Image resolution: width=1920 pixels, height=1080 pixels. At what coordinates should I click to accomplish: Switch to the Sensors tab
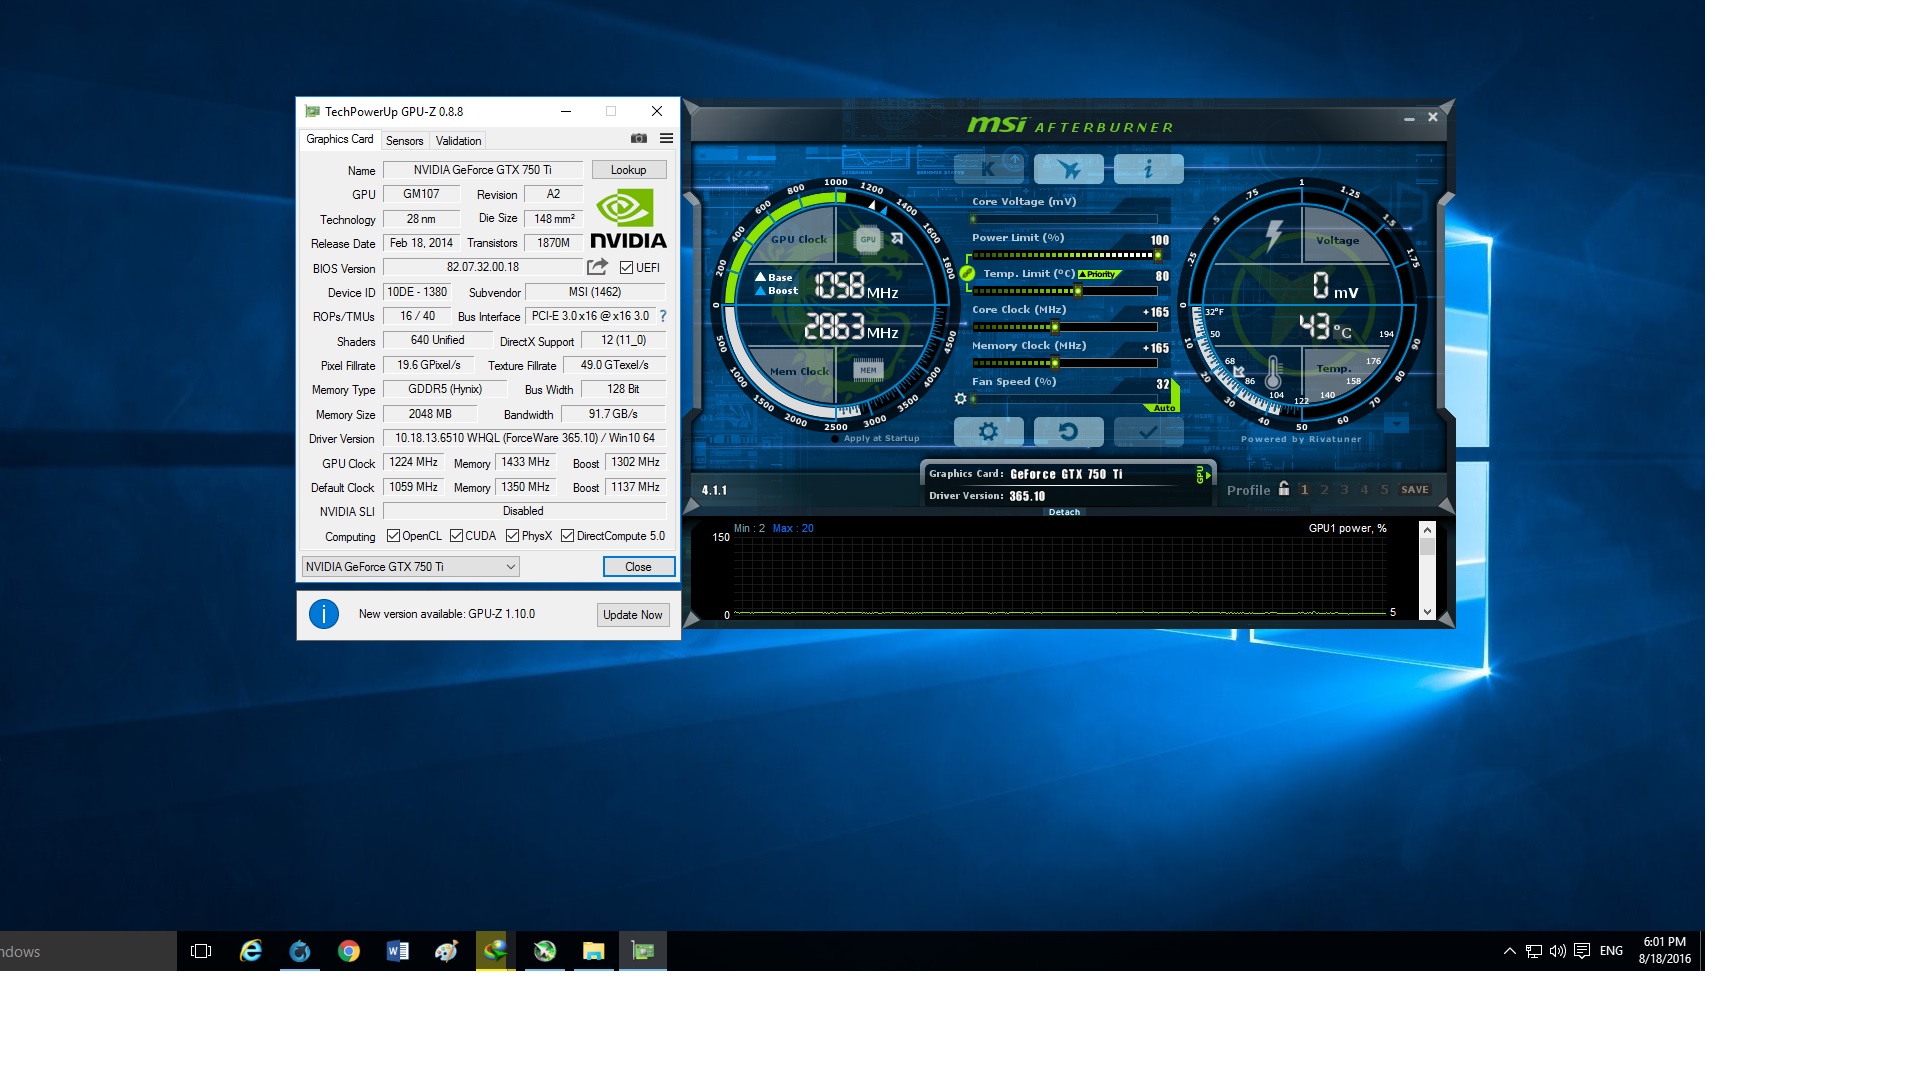click(405, 141)
